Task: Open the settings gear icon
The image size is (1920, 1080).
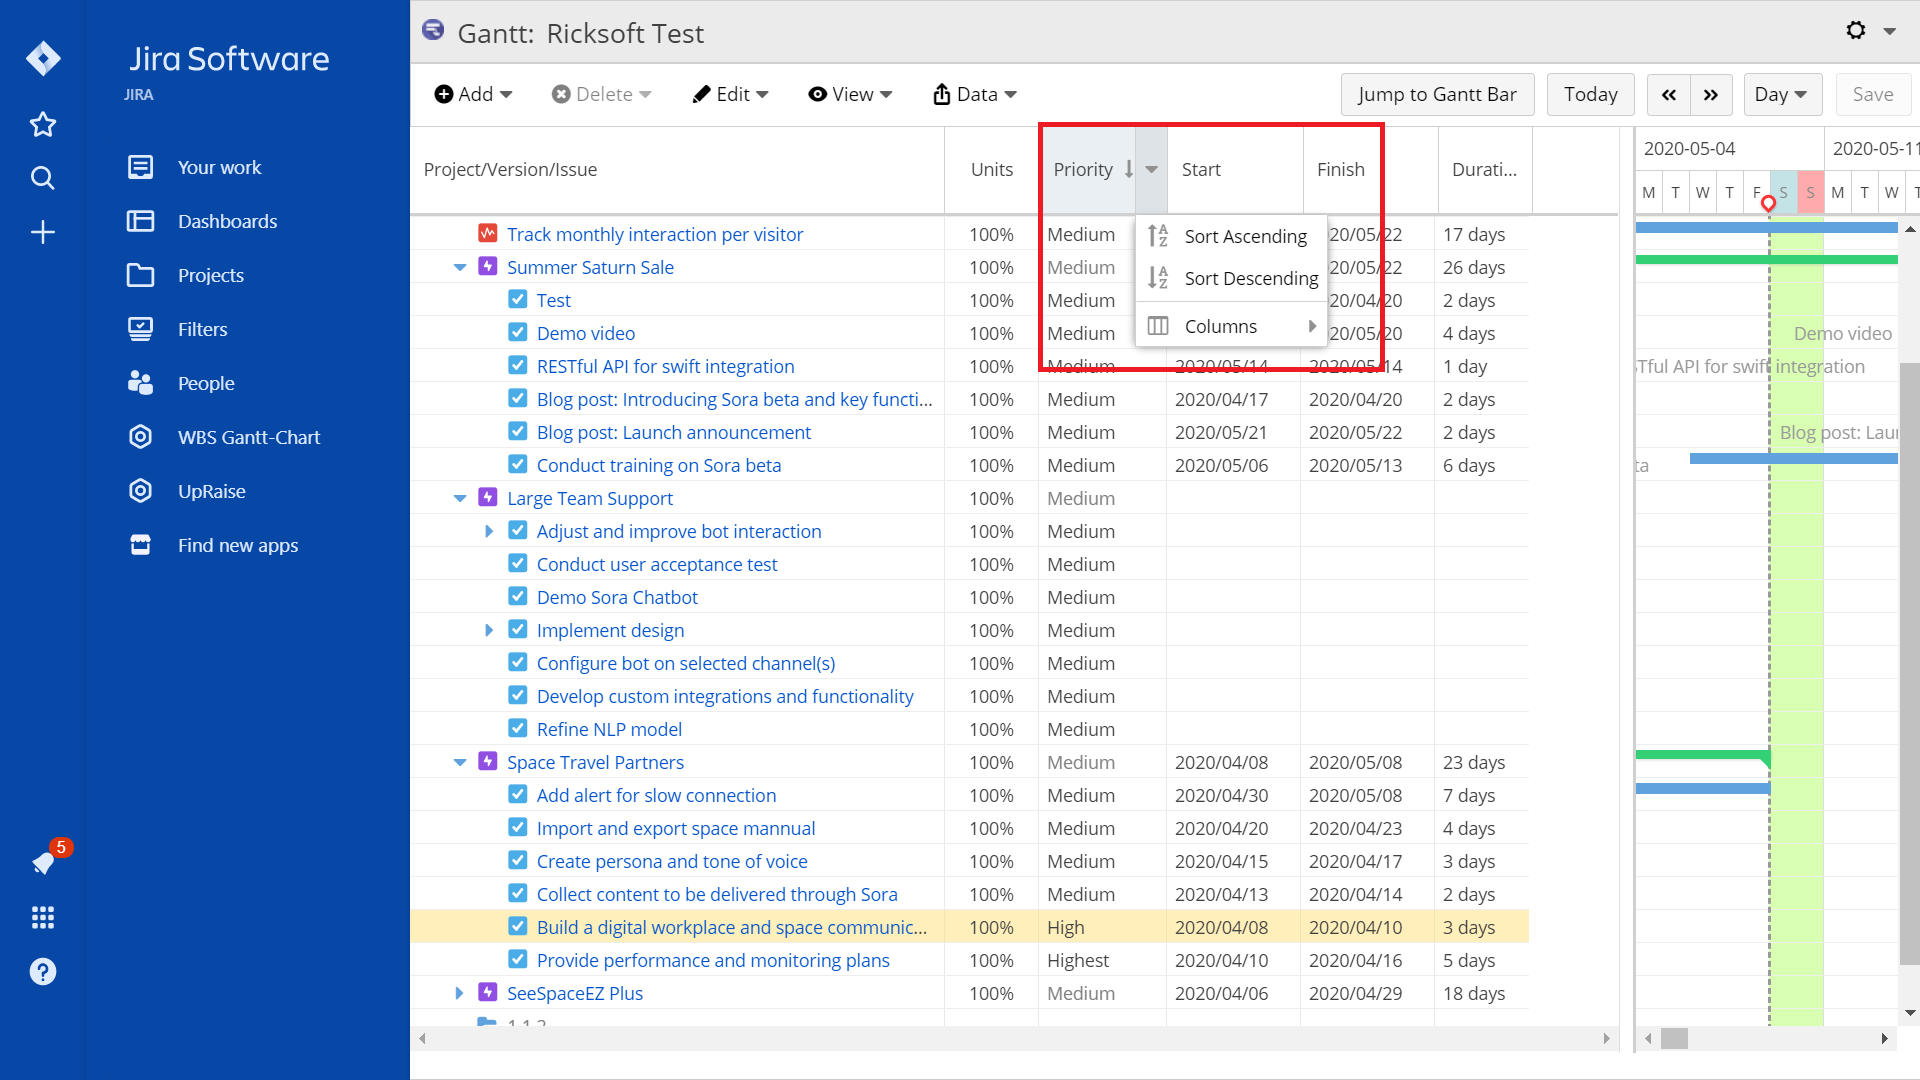Action: [x=1856, y=30]
